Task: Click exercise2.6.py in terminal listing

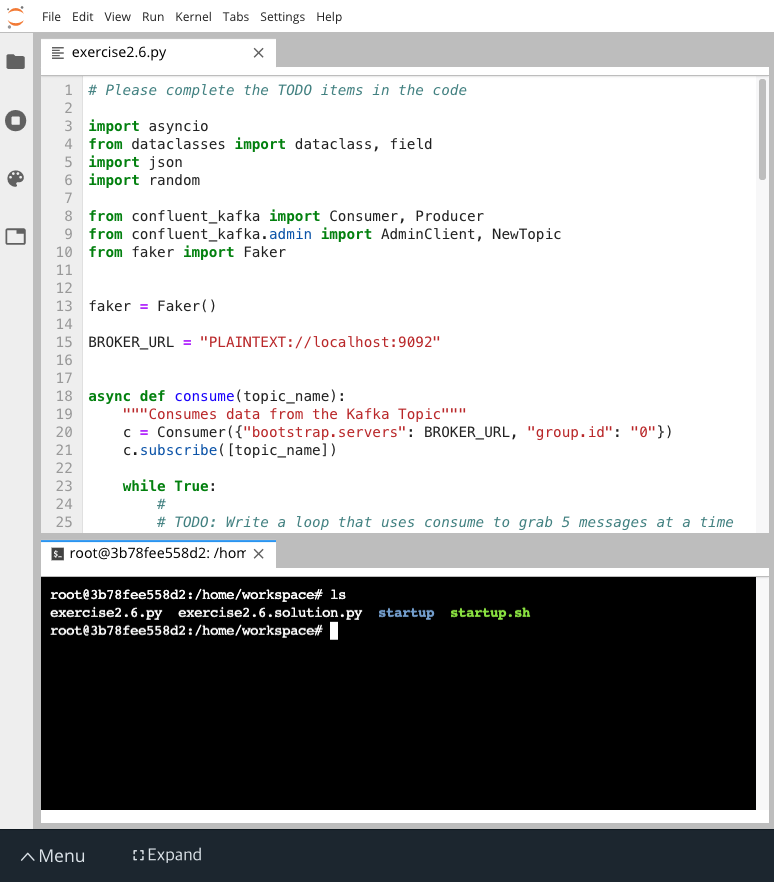Action: (x=106, y=613)
